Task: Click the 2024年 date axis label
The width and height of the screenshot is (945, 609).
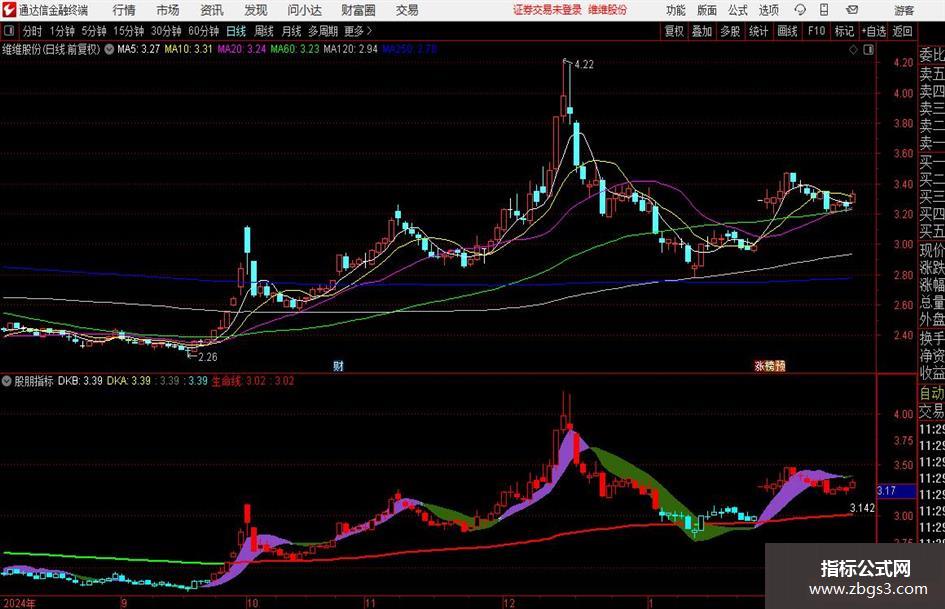Action: 19,603
